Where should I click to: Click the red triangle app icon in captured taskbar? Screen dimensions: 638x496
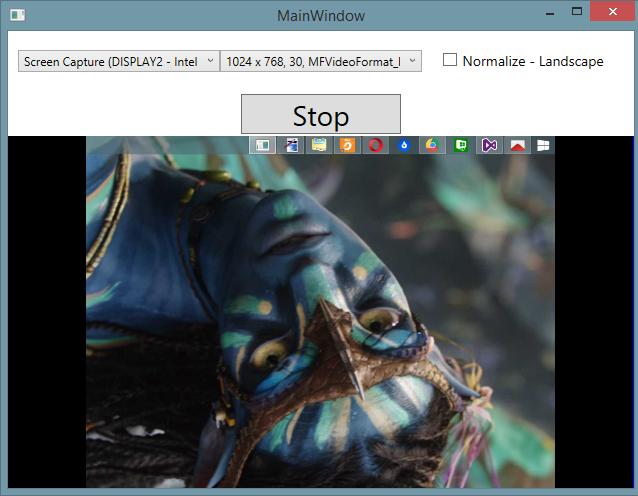(518, 145)
